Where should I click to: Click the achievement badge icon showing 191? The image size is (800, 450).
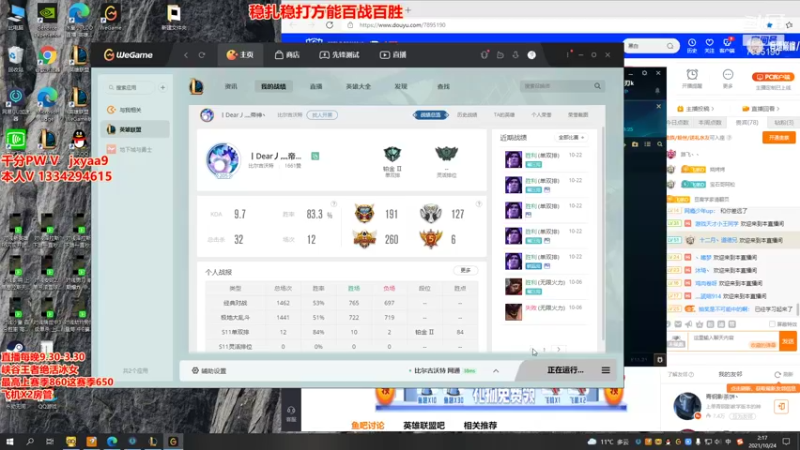pyautogui.click(x=364, y=214)
